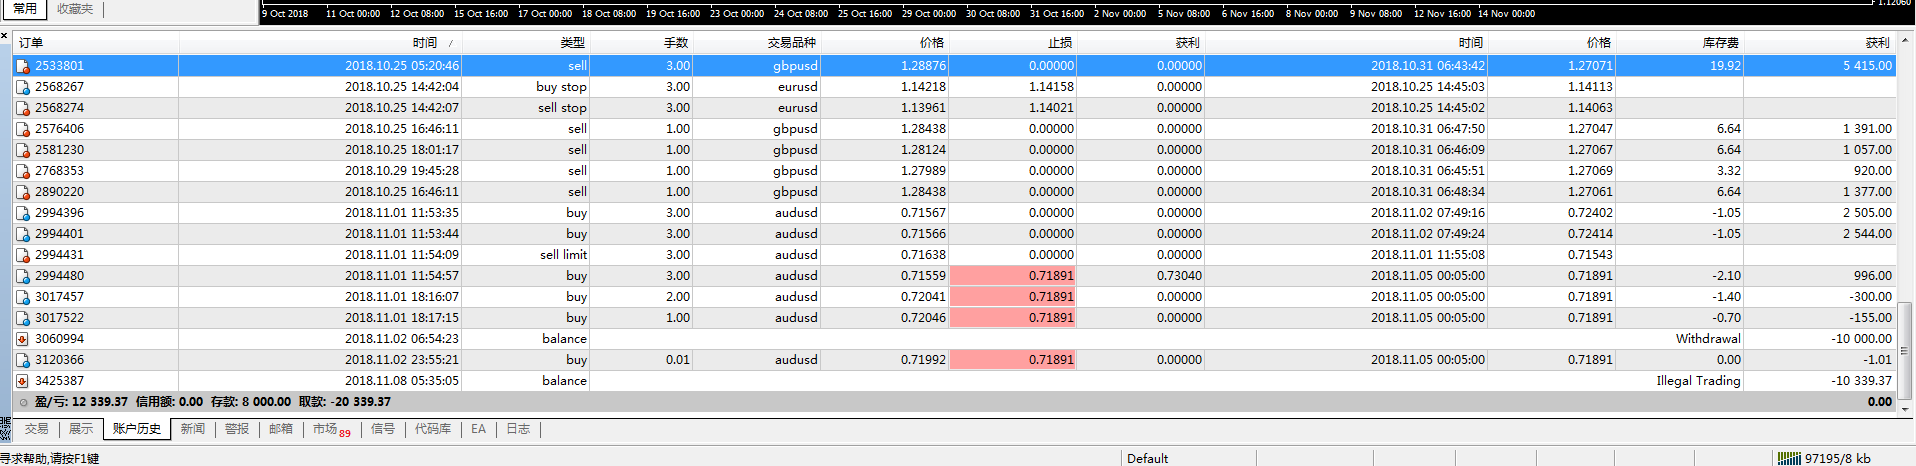Click the scroll down arrow of the history list
The height and width of the screenshot is (466, 1916).
[1905, 409]
